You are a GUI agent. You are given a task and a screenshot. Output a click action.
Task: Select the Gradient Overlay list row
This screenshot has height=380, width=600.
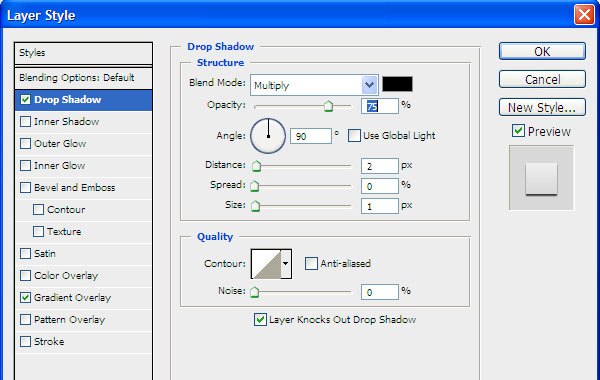click(83, 298)
